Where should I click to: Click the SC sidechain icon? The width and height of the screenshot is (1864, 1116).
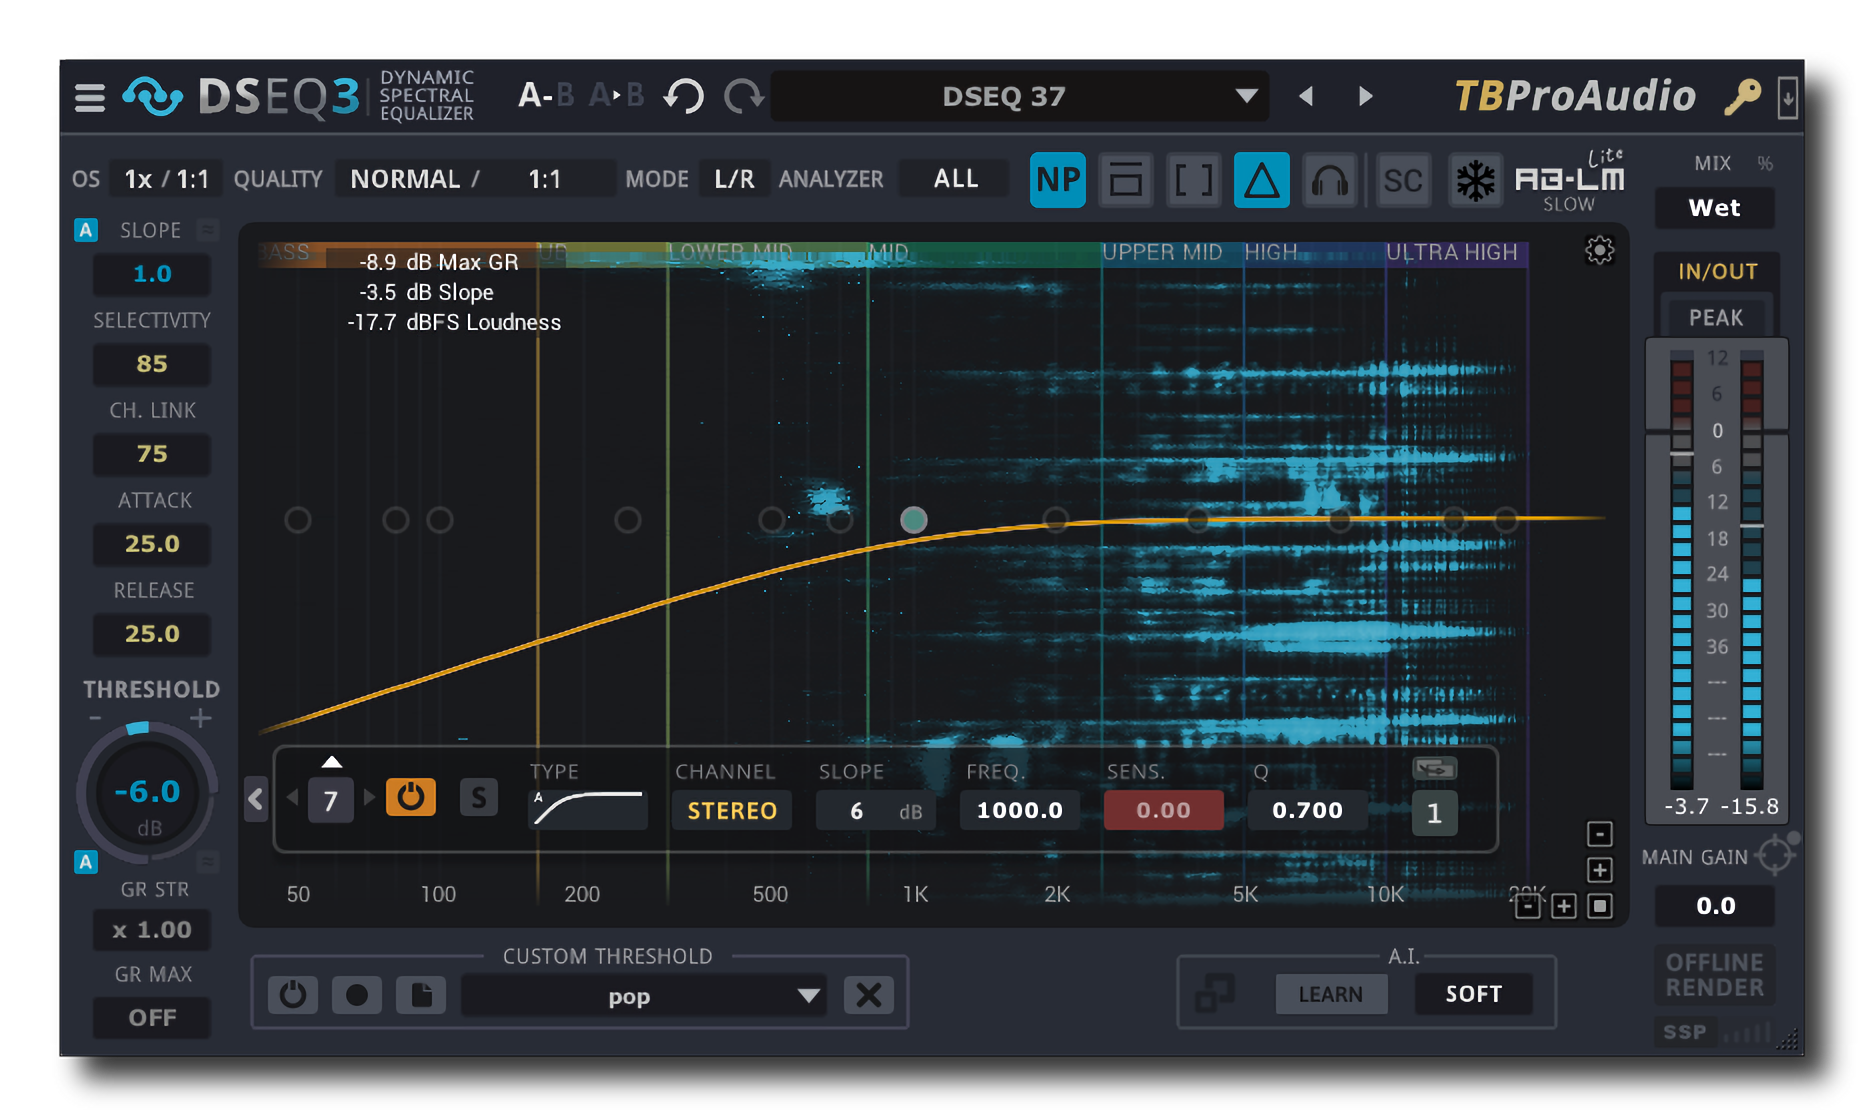pyautogui.click(x=1403, y=180)
